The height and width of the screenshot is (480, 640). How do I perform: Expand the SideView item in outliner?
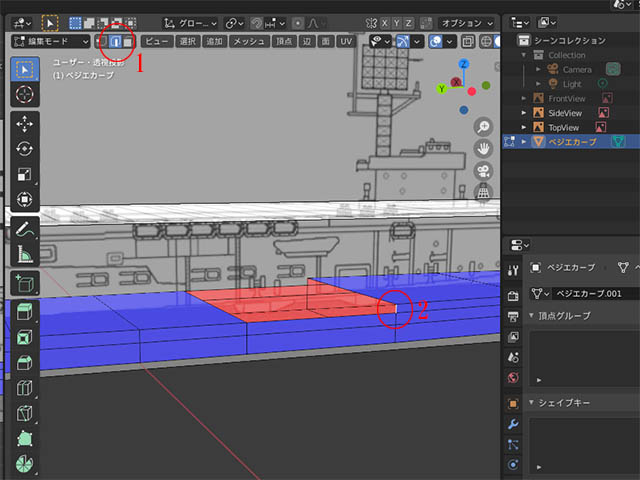524,113
